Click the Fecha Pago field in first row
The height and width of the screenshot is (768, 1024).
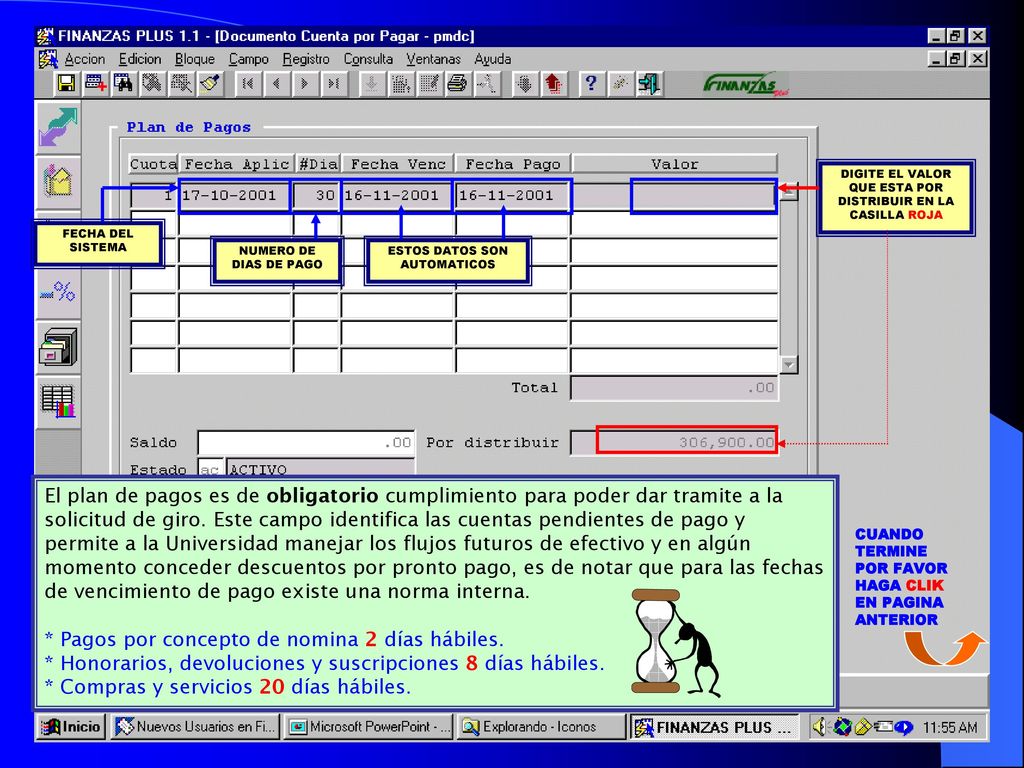click(513, 196)
